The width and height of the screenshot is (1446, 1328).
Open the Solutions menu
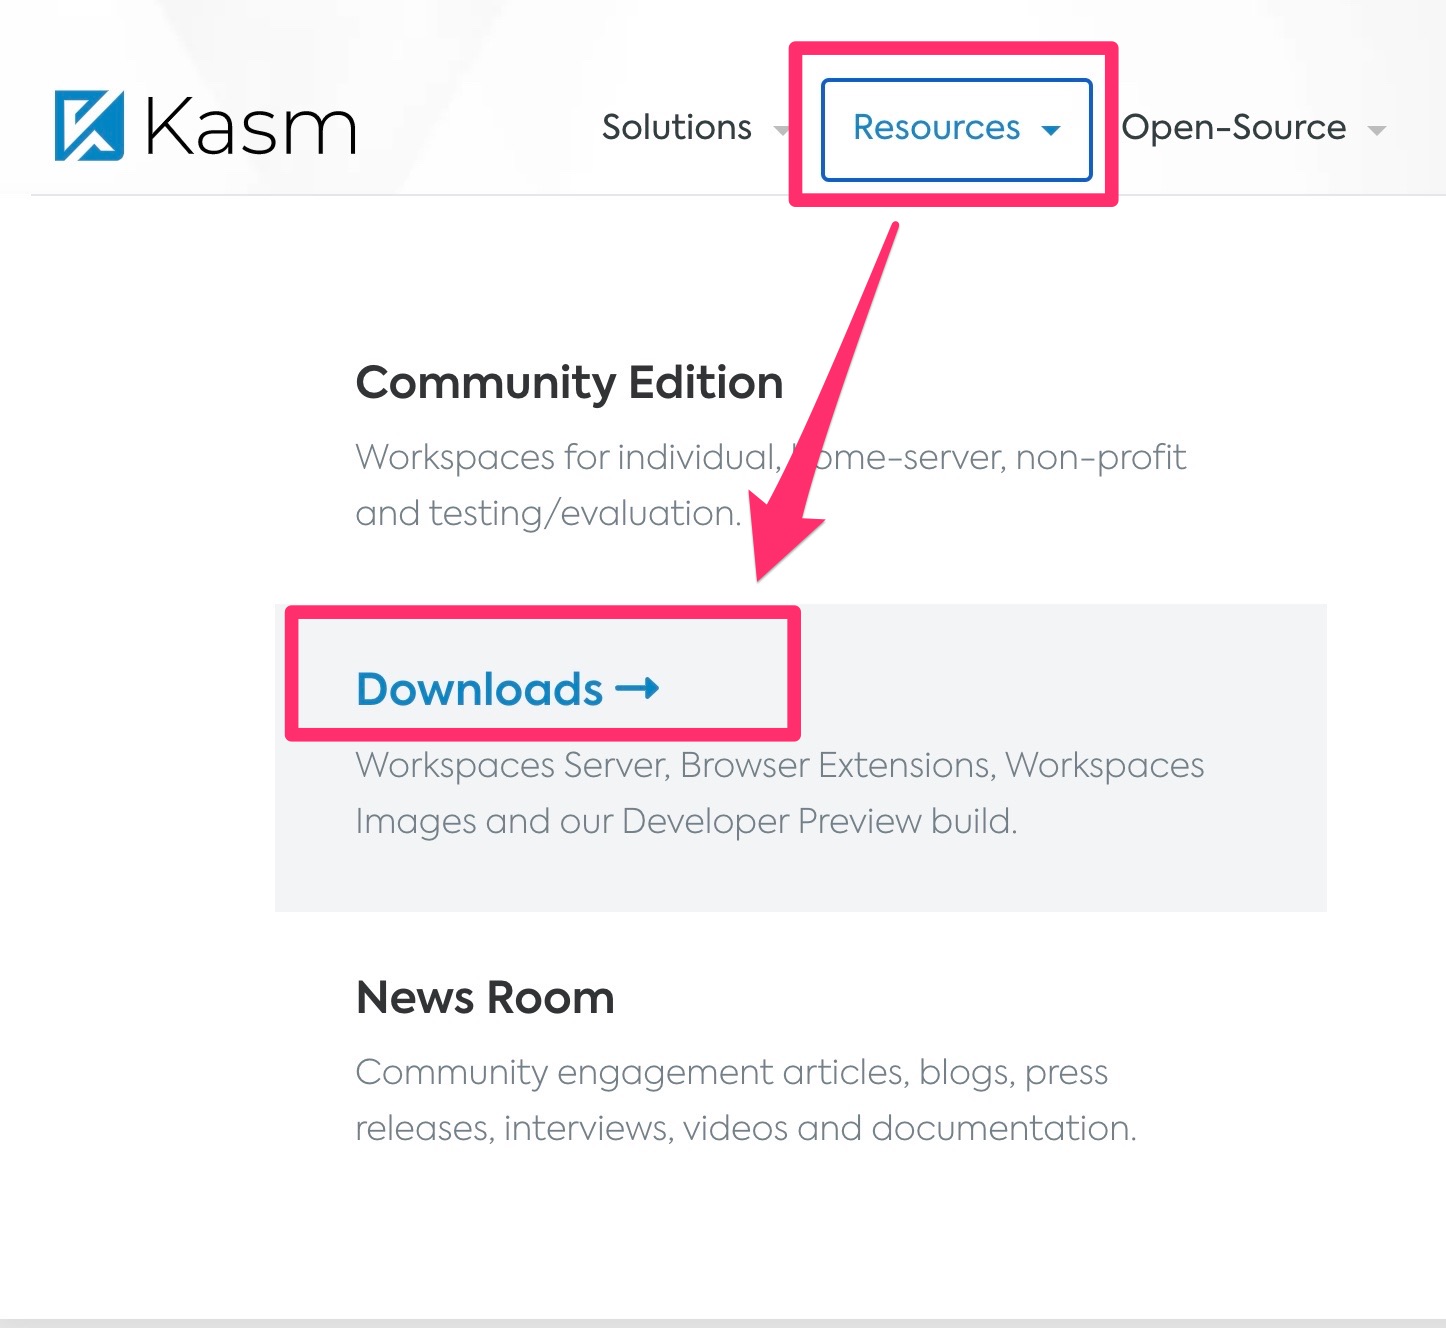click(676, 128)
